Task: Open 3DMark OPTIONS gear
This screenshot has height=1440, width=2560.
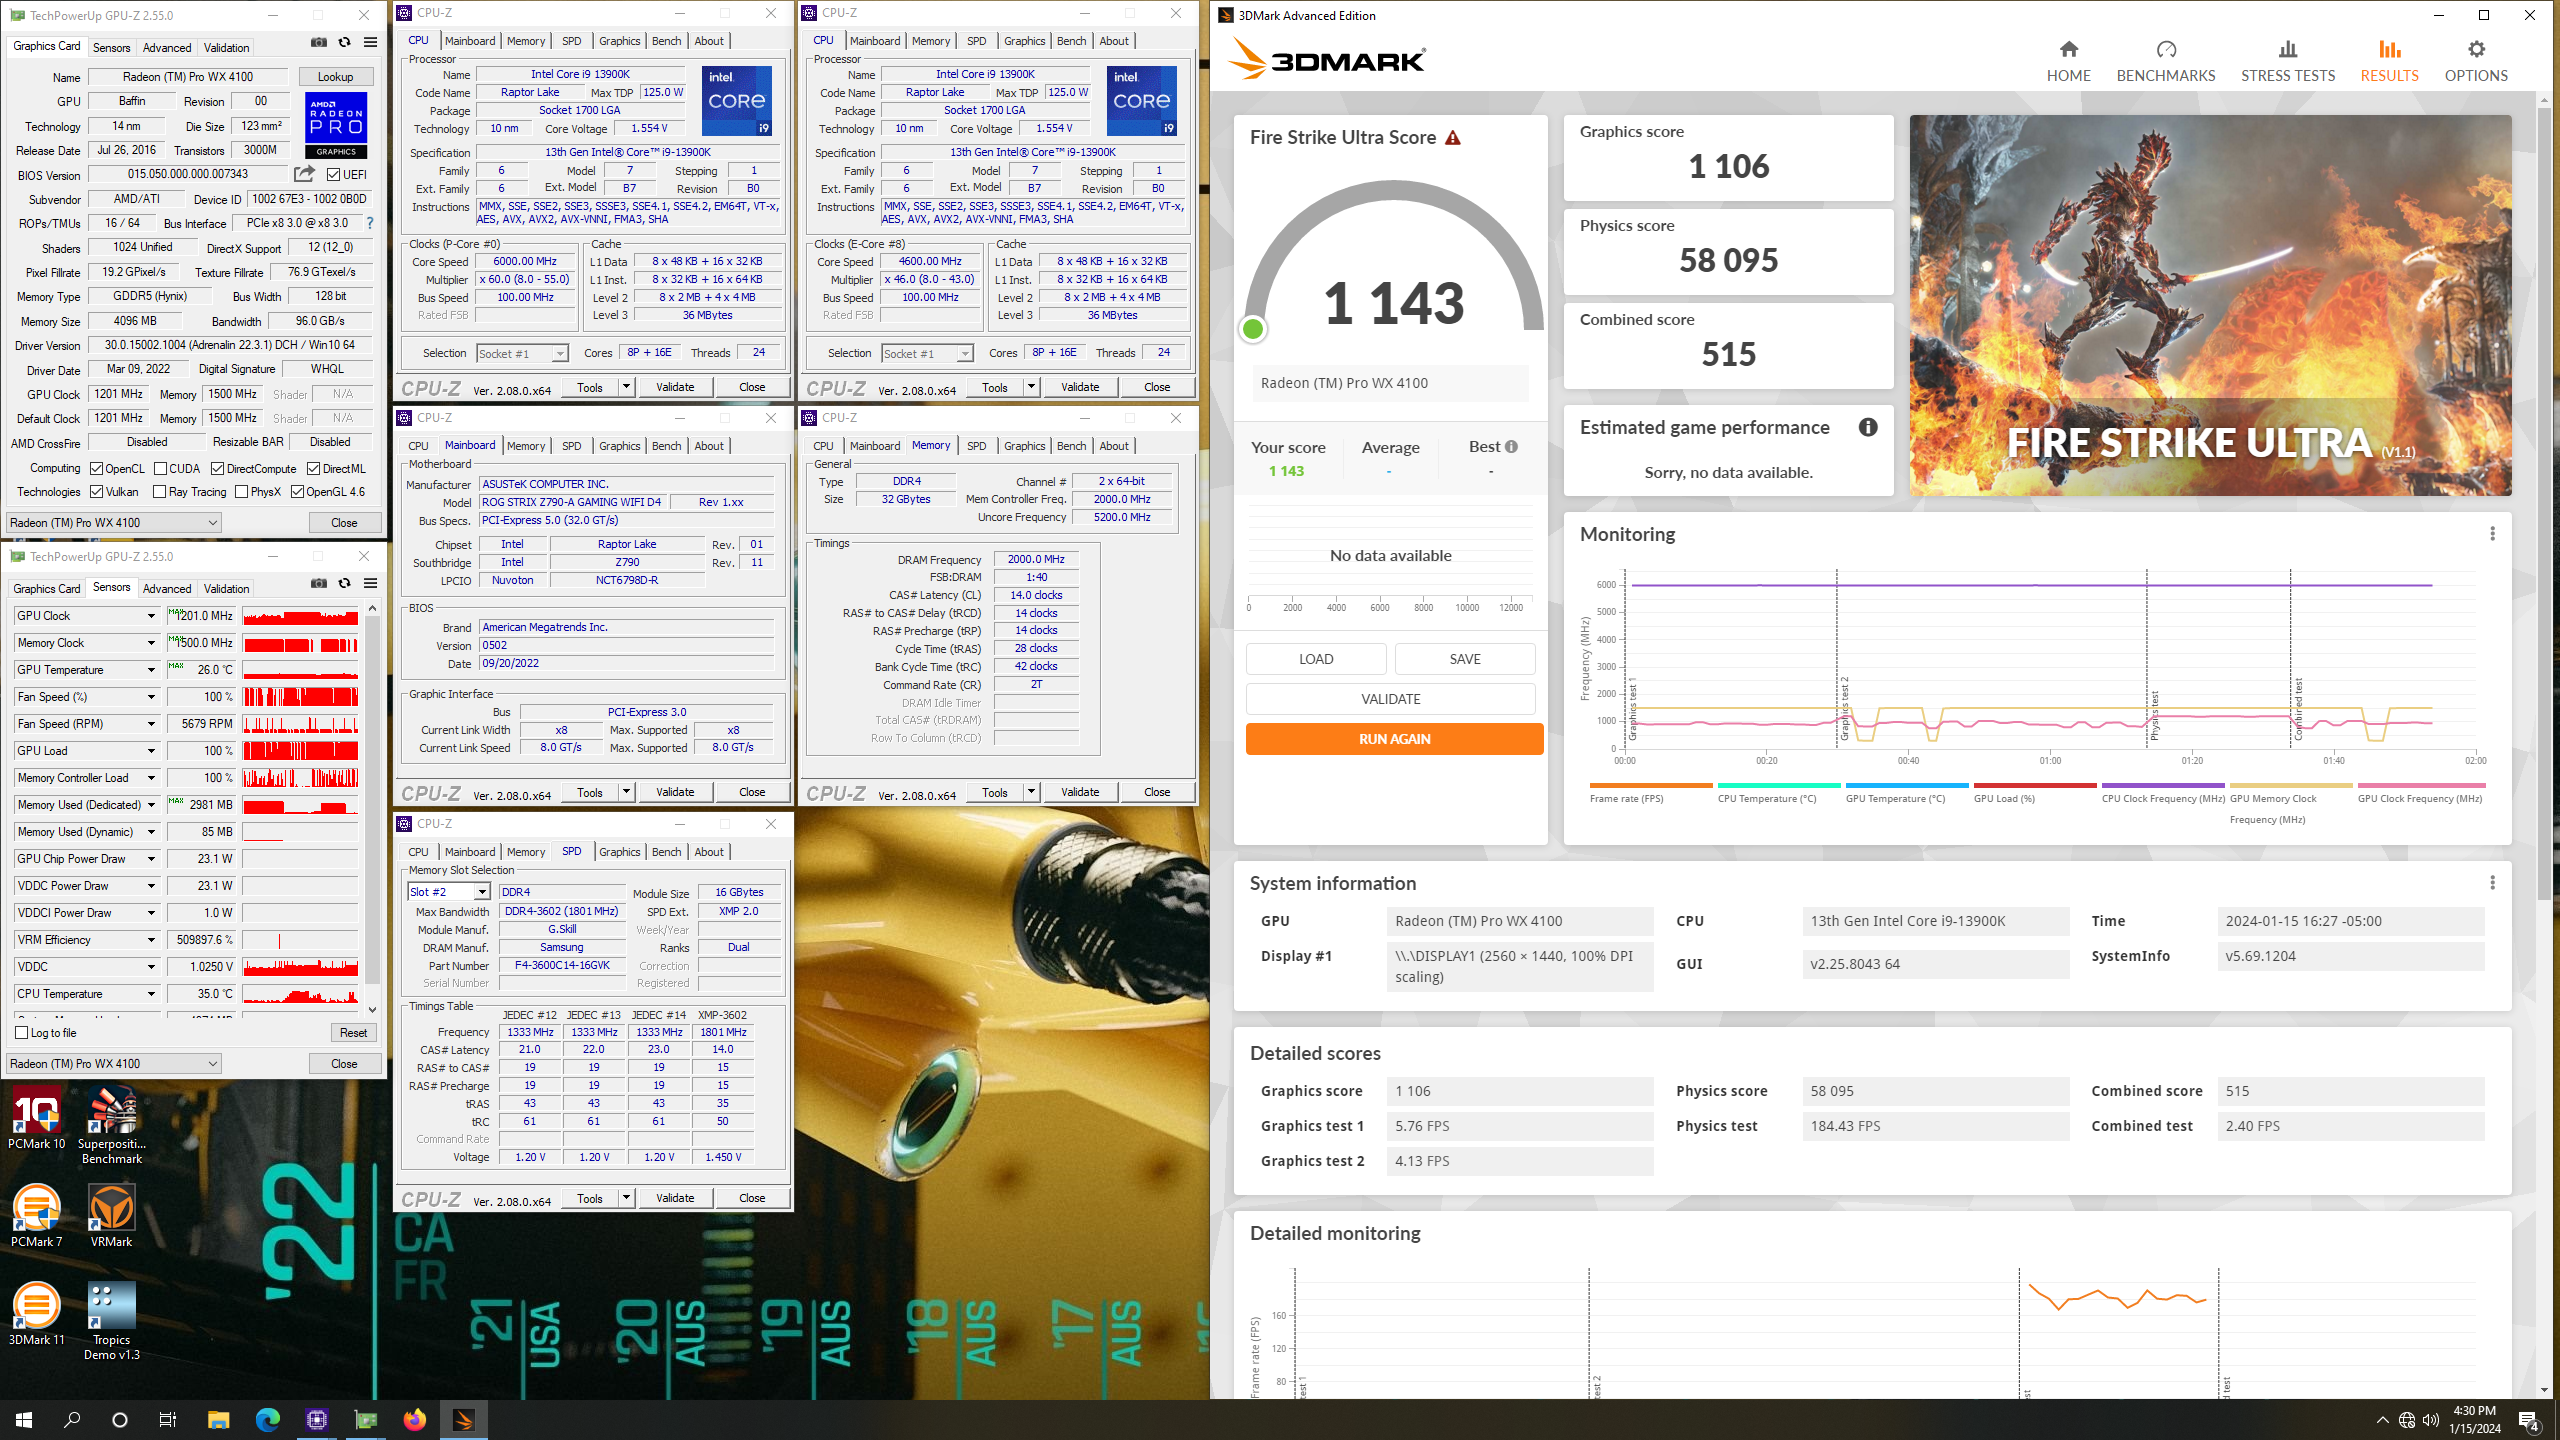Action: pyautogui.click(x=2476, y=61)
